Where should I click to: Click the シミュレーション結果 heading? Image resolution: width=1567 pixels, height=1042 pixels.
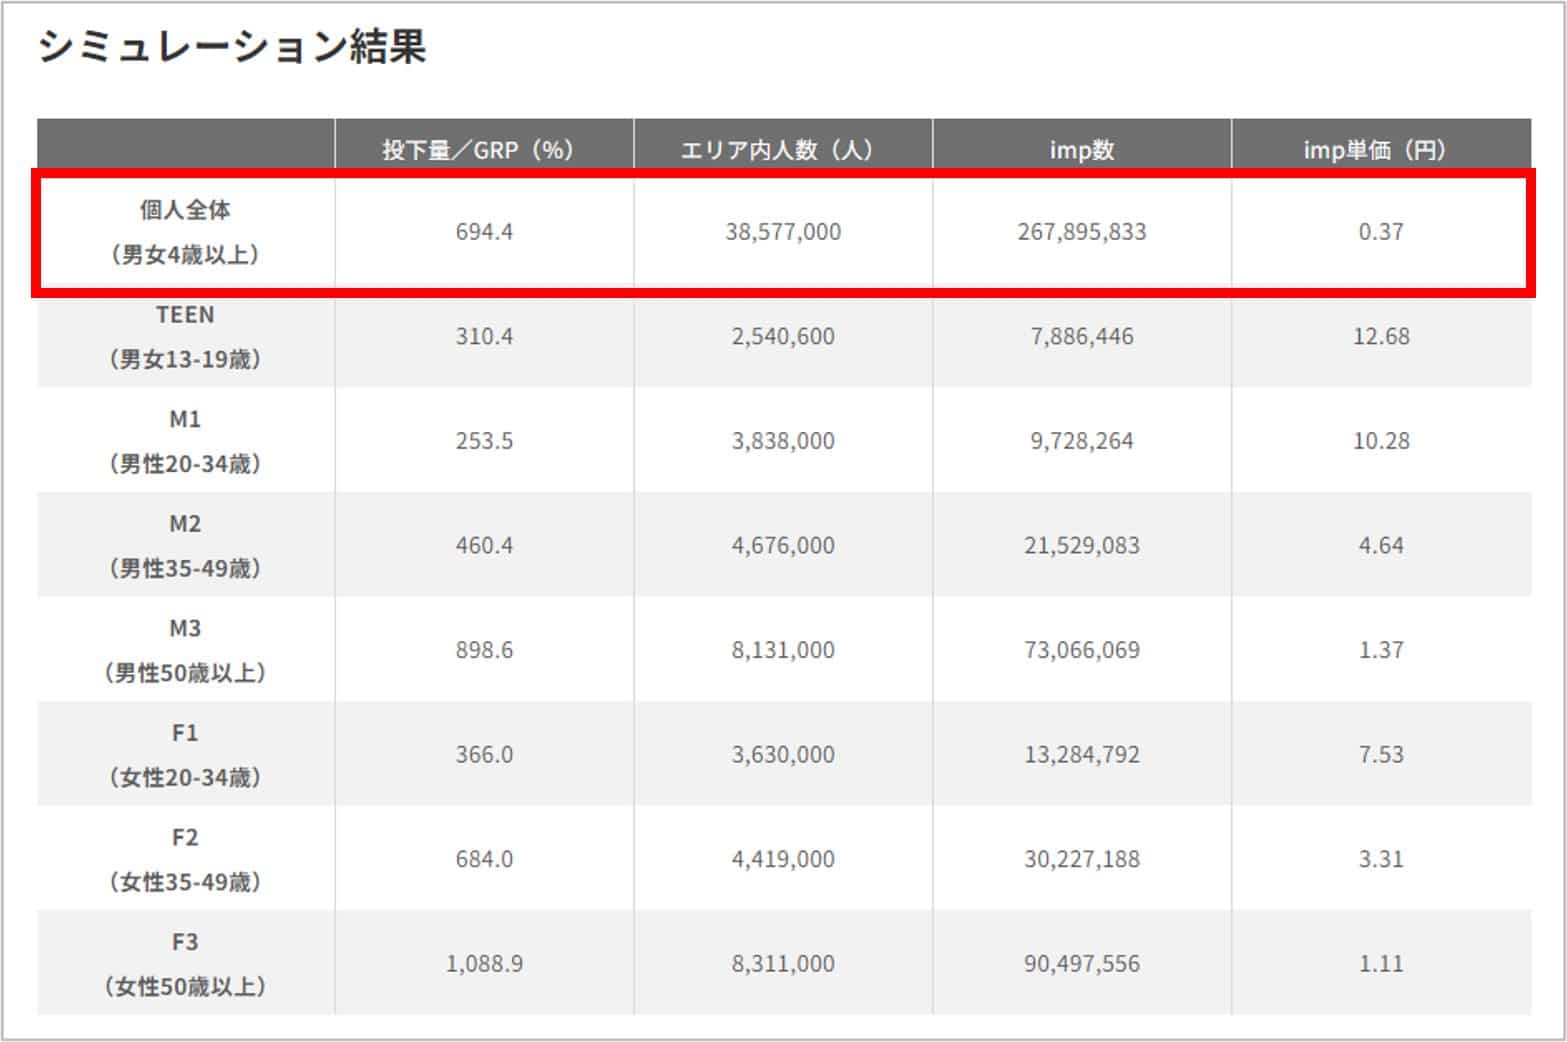tap(232, 47)
